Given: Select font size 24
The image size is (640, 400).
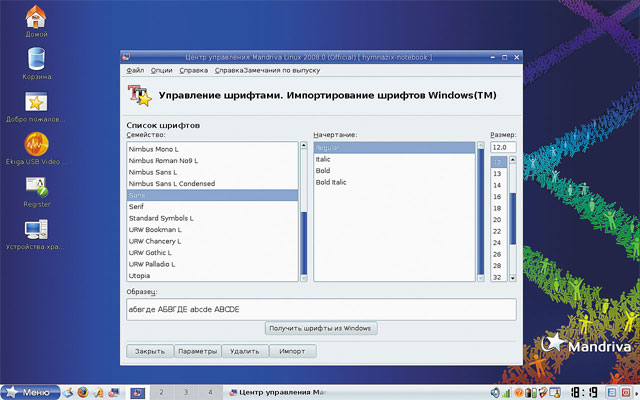Looking at the screenshot, I should click(x=498, y=242).
